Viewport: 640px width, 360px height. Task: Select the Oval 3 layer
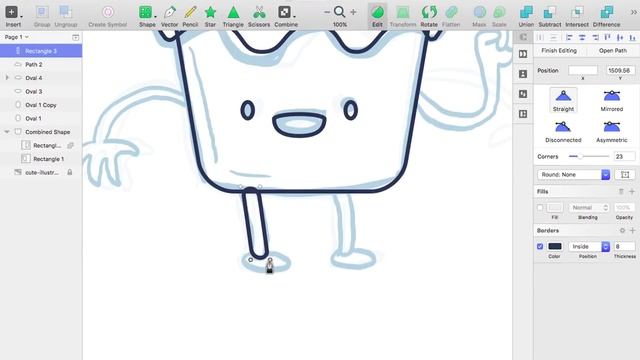pos(41,91)
